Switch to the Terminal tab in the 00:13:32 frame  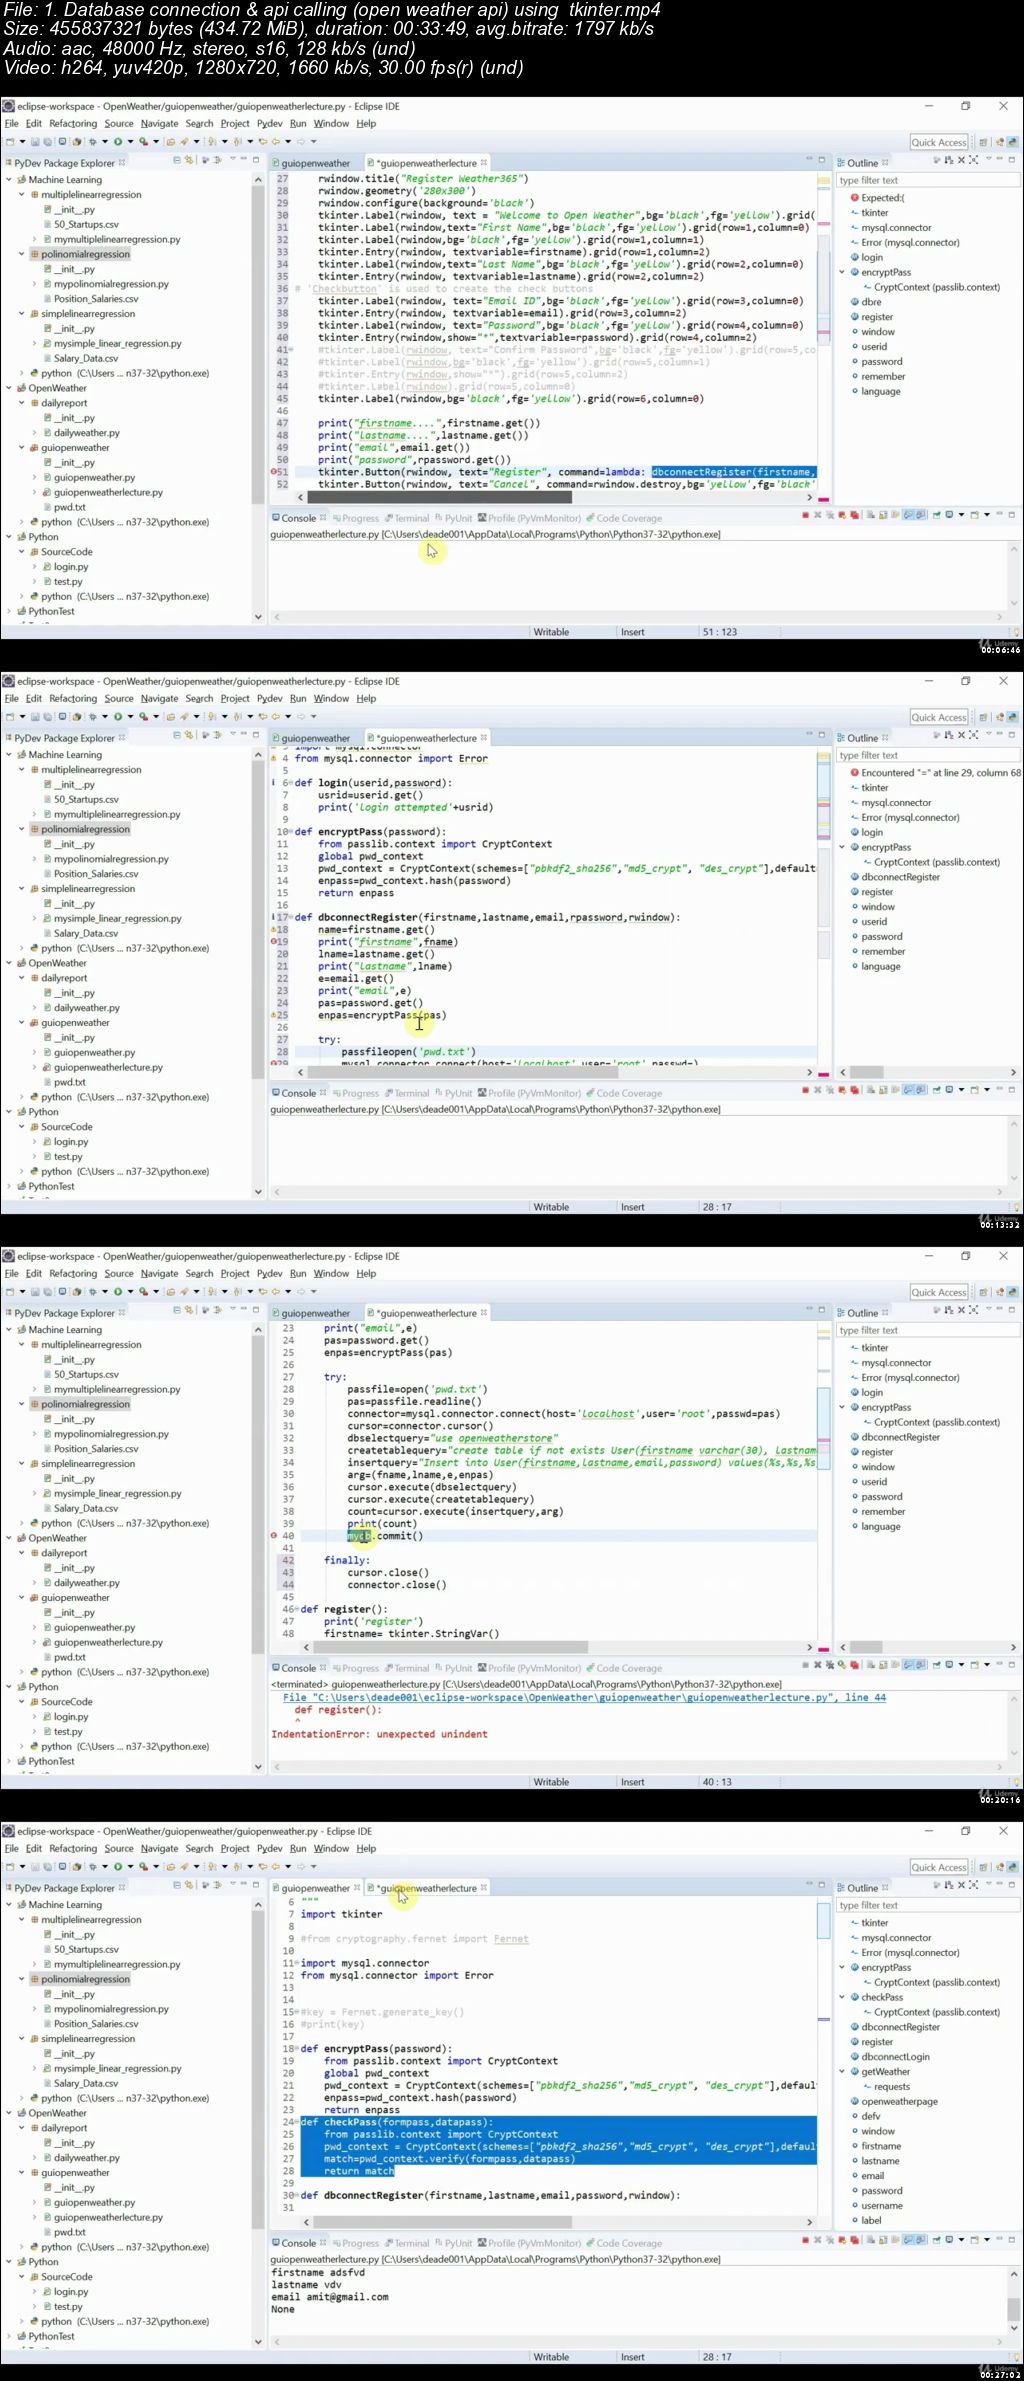click(406, 1093)
